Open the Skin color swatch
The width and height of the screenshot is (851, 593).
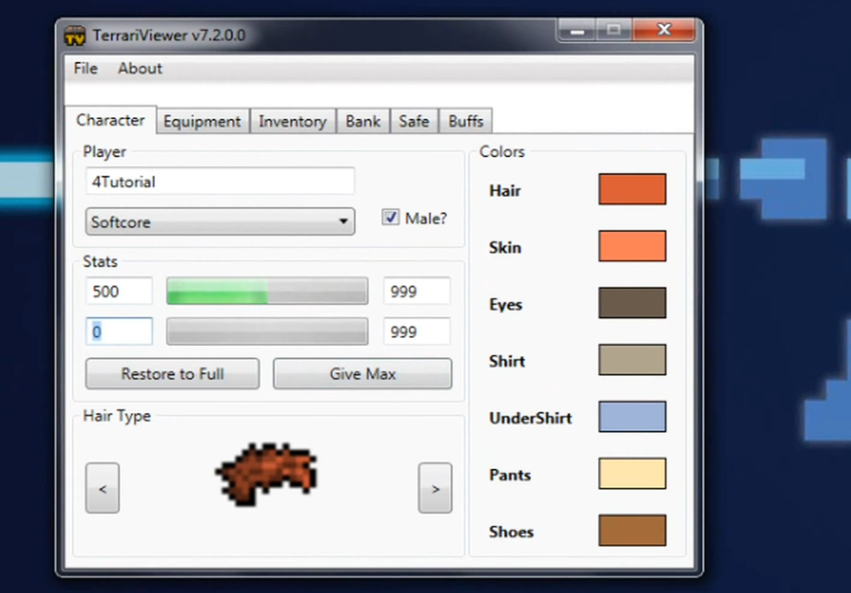point(632,246)
